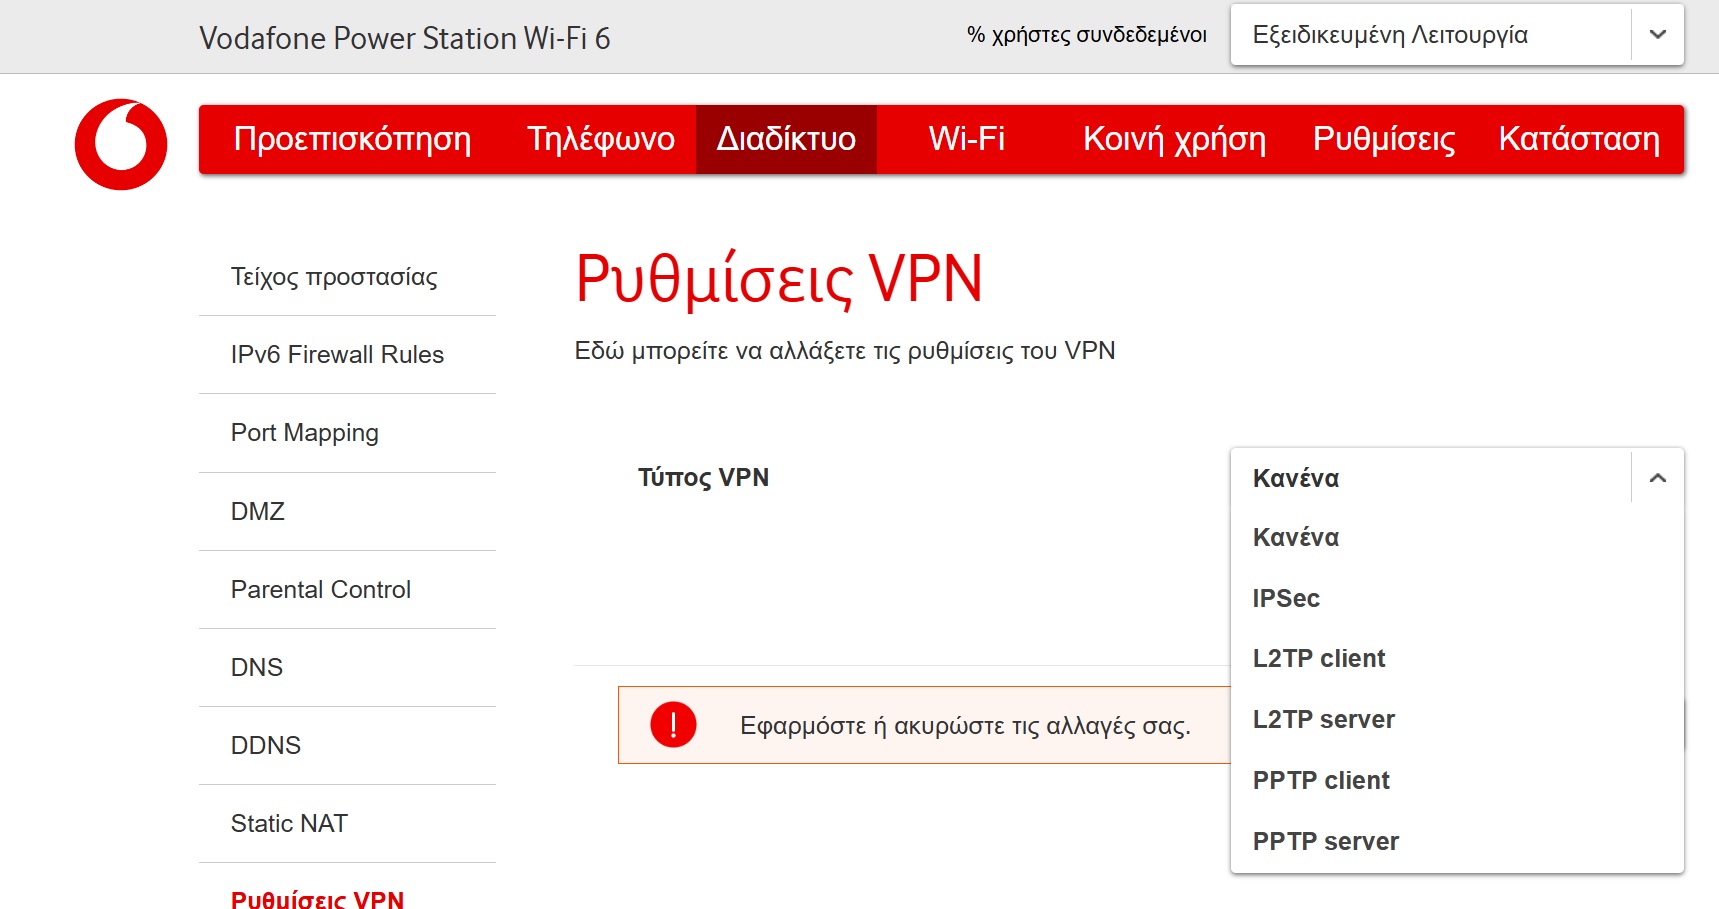Expand the Expert Mode dropdown arrow

1657,35
